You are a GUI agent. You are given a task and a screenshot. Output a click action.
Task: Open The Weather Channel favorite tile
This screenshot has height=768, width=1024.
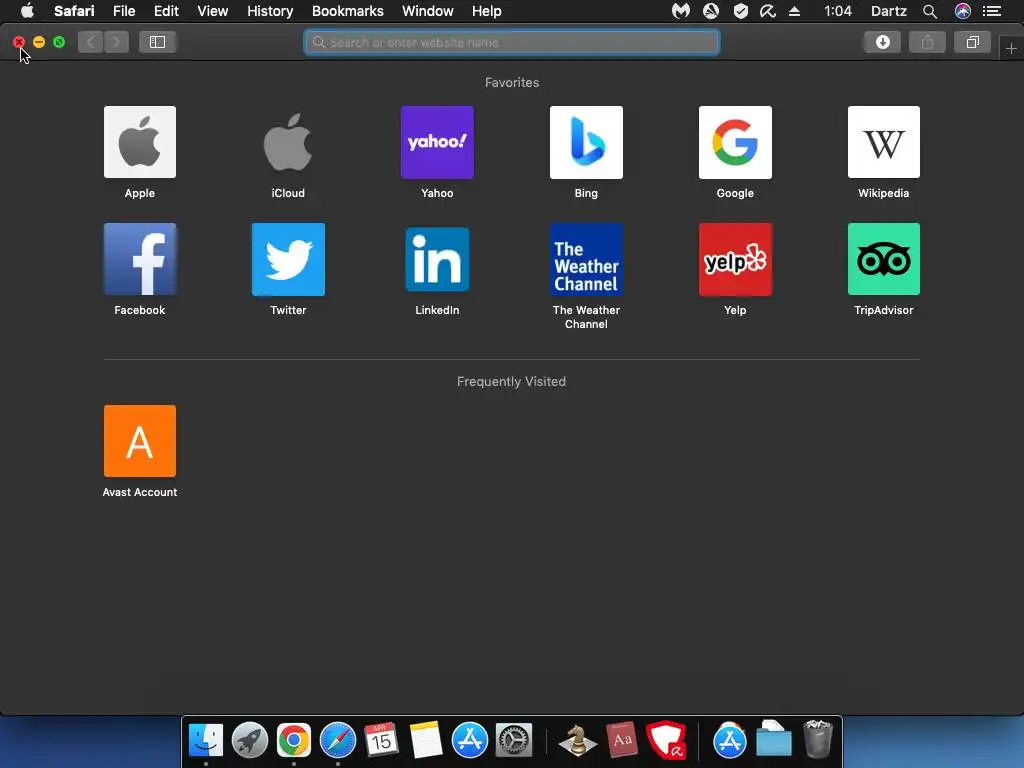coord(586,259)
